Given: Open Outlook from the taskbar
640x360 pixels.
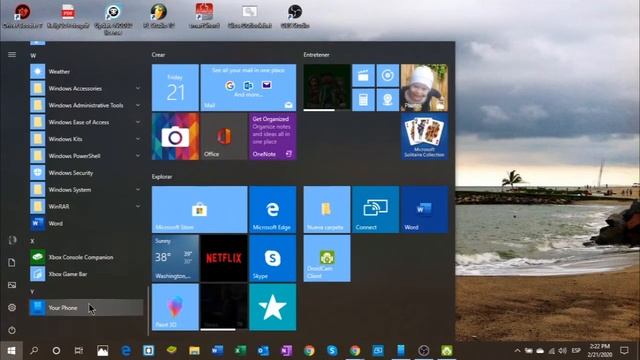Looking at the screenshot, I should (263, 351).
